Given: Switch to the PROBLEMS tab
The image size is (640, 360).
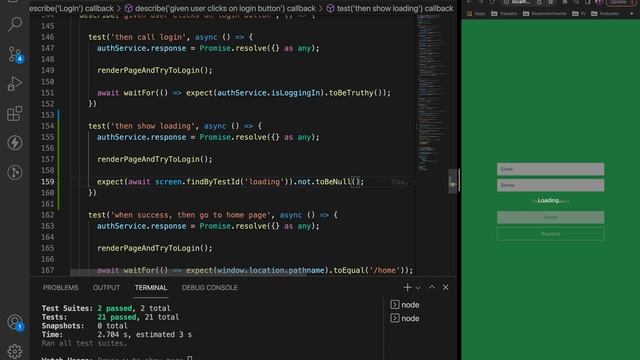Looking at the screenshot, I should pos(60,287).
